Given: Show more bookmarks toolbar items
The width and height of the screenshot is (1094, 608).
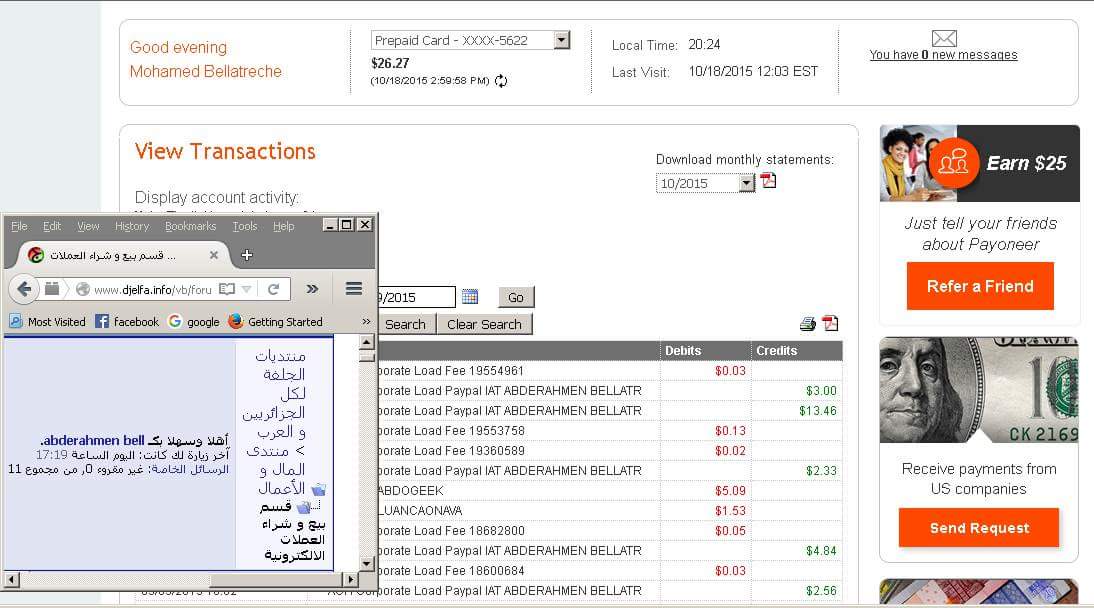Looking at the screenshot, I should pyautogui.click(x=366, y=322).
